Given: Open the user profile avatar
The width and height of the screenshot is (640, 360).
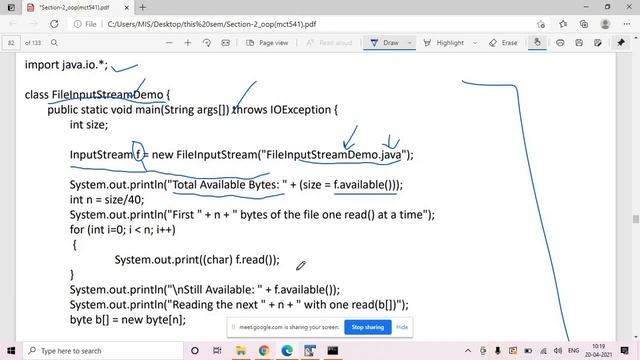Looking at the screenshot, I should [x=605, y=24].
